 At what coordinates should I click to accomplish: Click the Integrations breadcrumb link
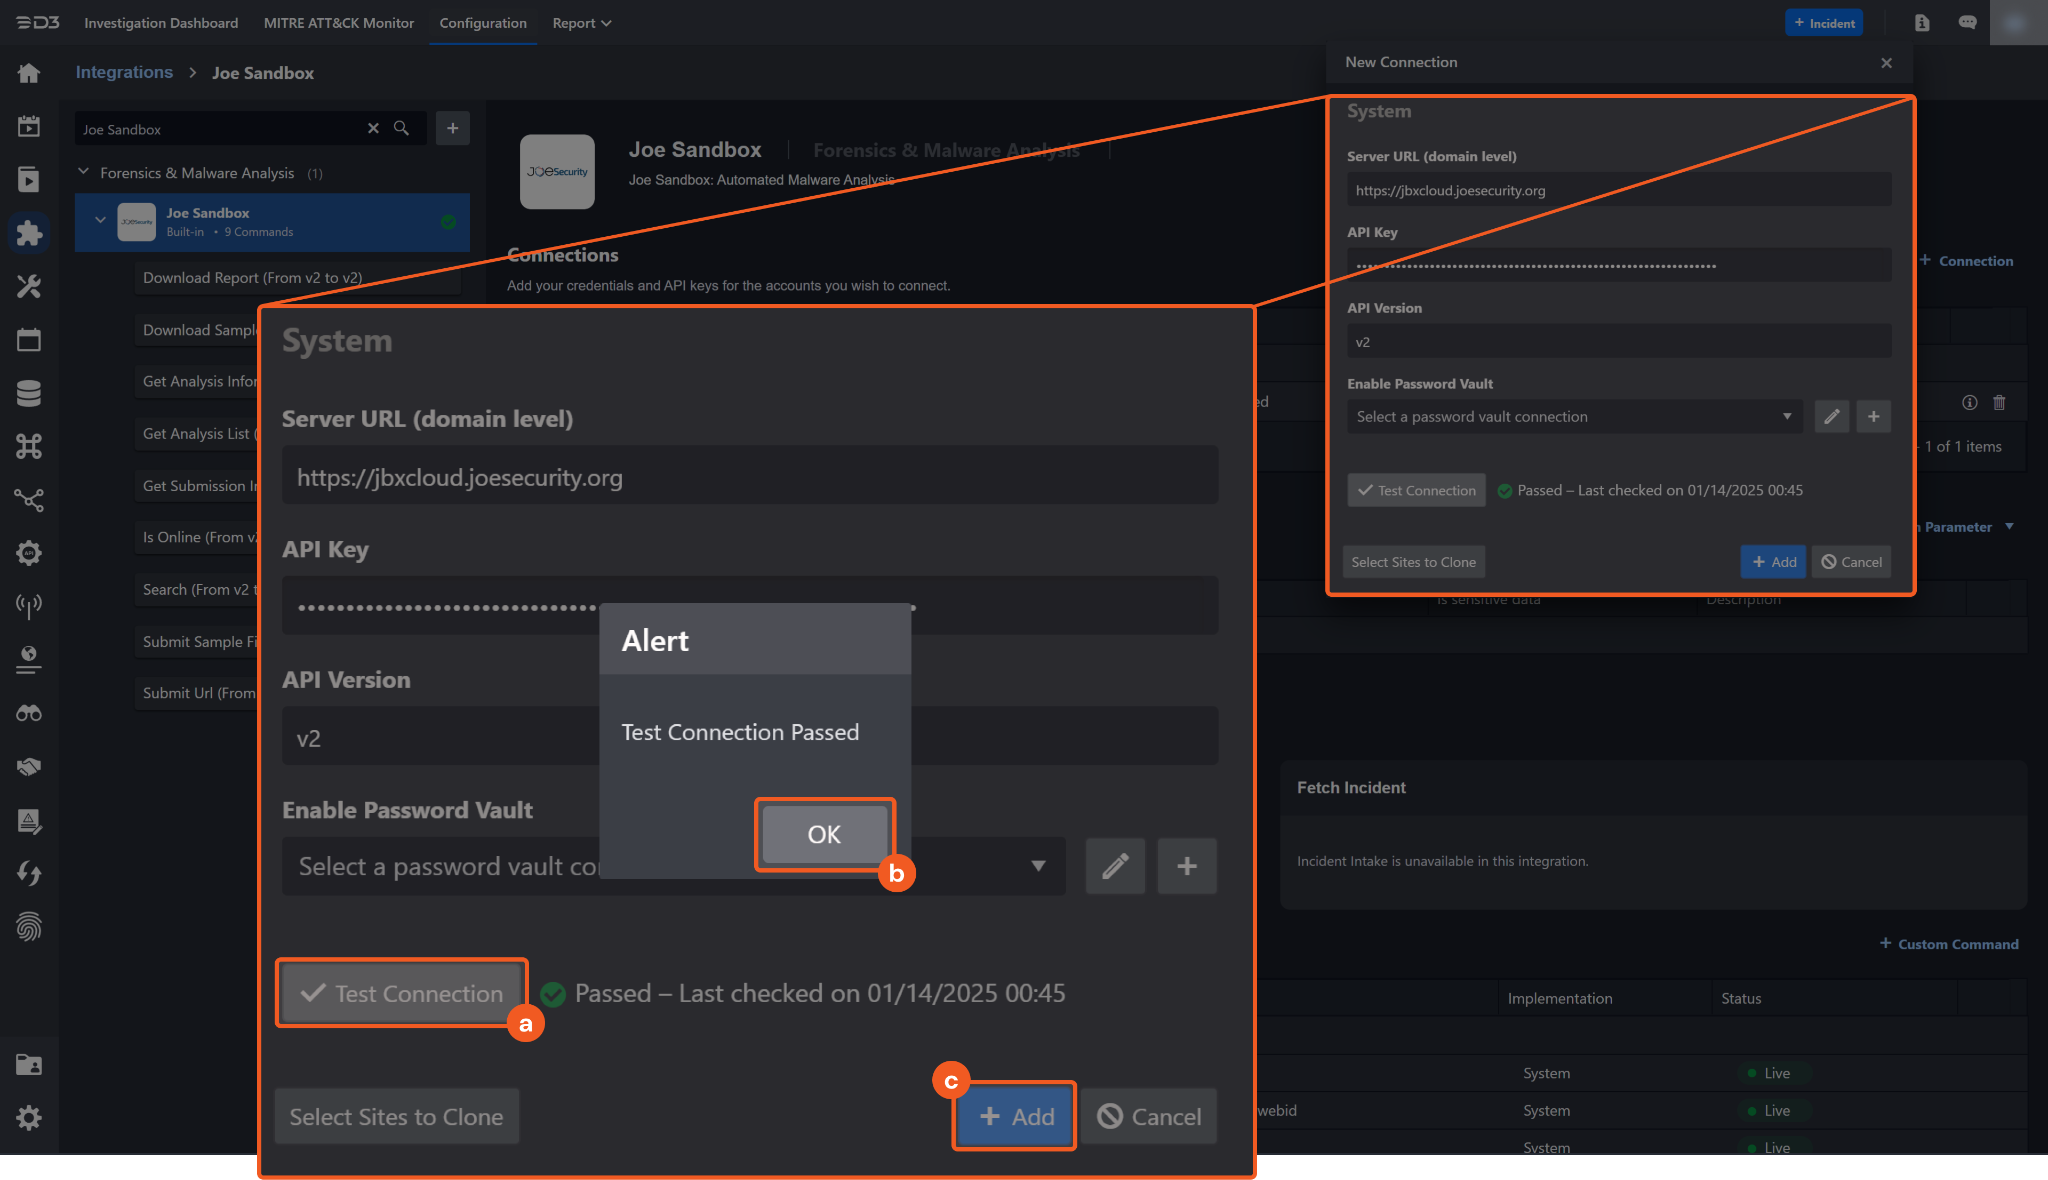pyautogui.click(x=124, y=72)
